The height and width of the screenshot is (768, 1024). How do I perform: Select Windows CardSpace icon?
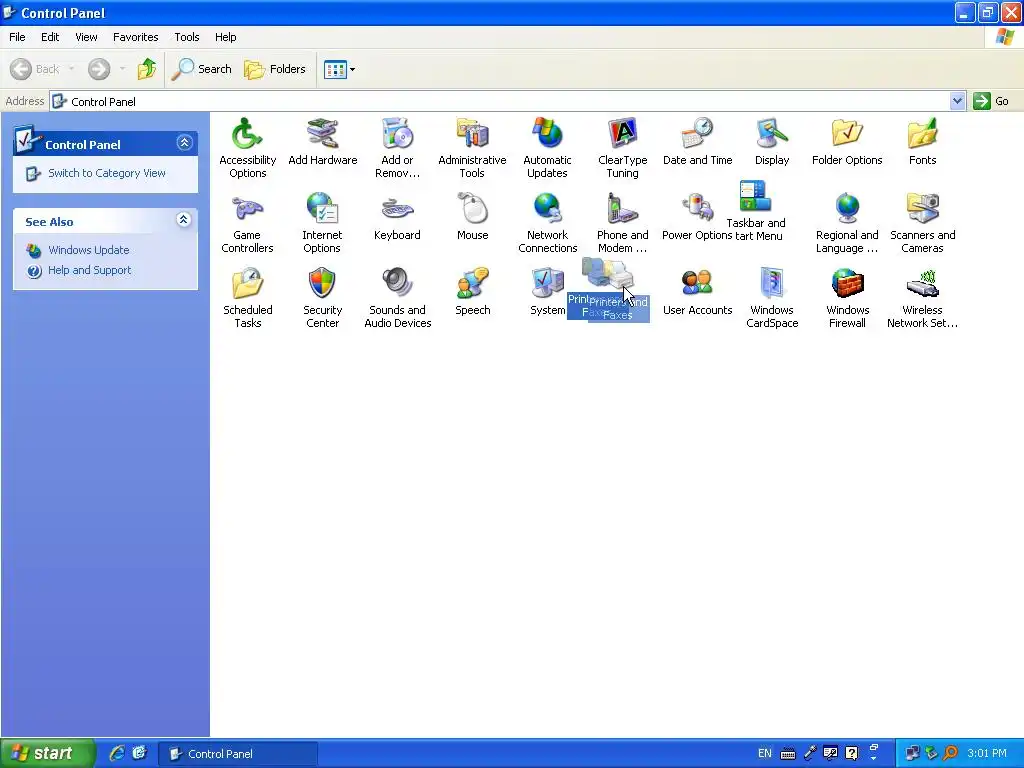pyautogui.click(x=772, y=285)
